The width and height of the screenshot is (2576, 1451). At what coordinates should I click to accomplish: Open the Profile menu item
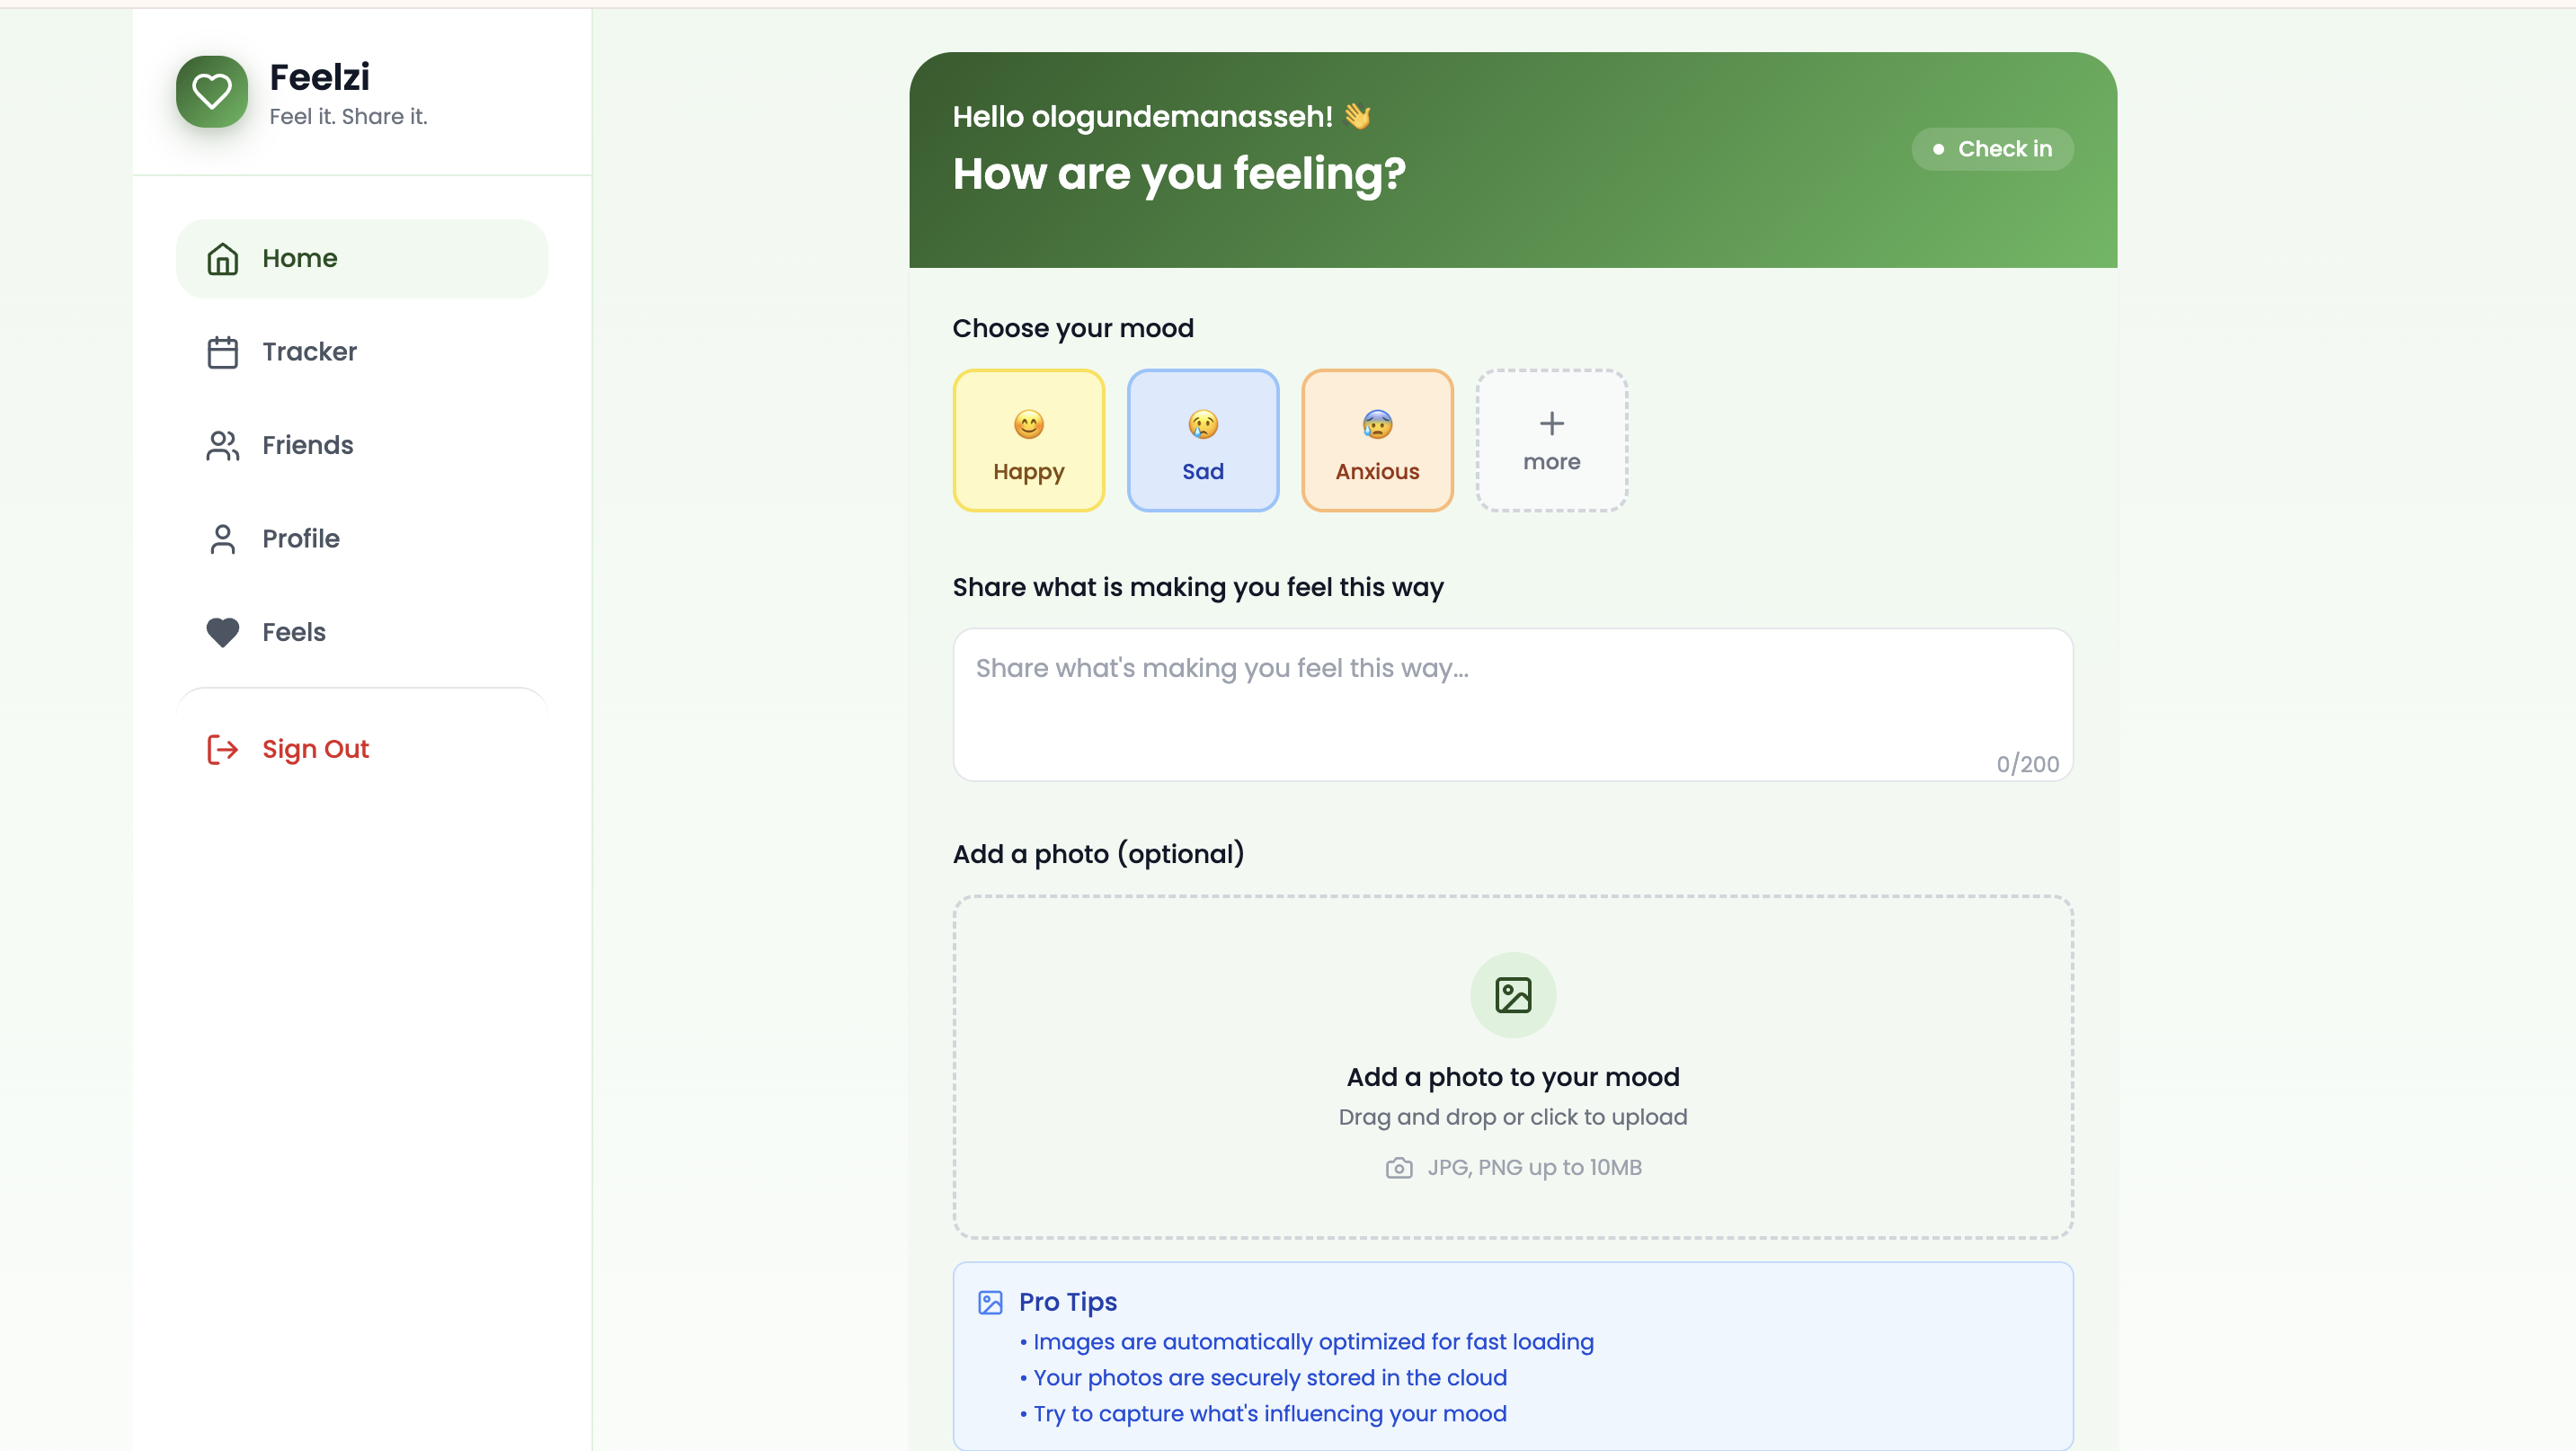click(x=300, y=539)
